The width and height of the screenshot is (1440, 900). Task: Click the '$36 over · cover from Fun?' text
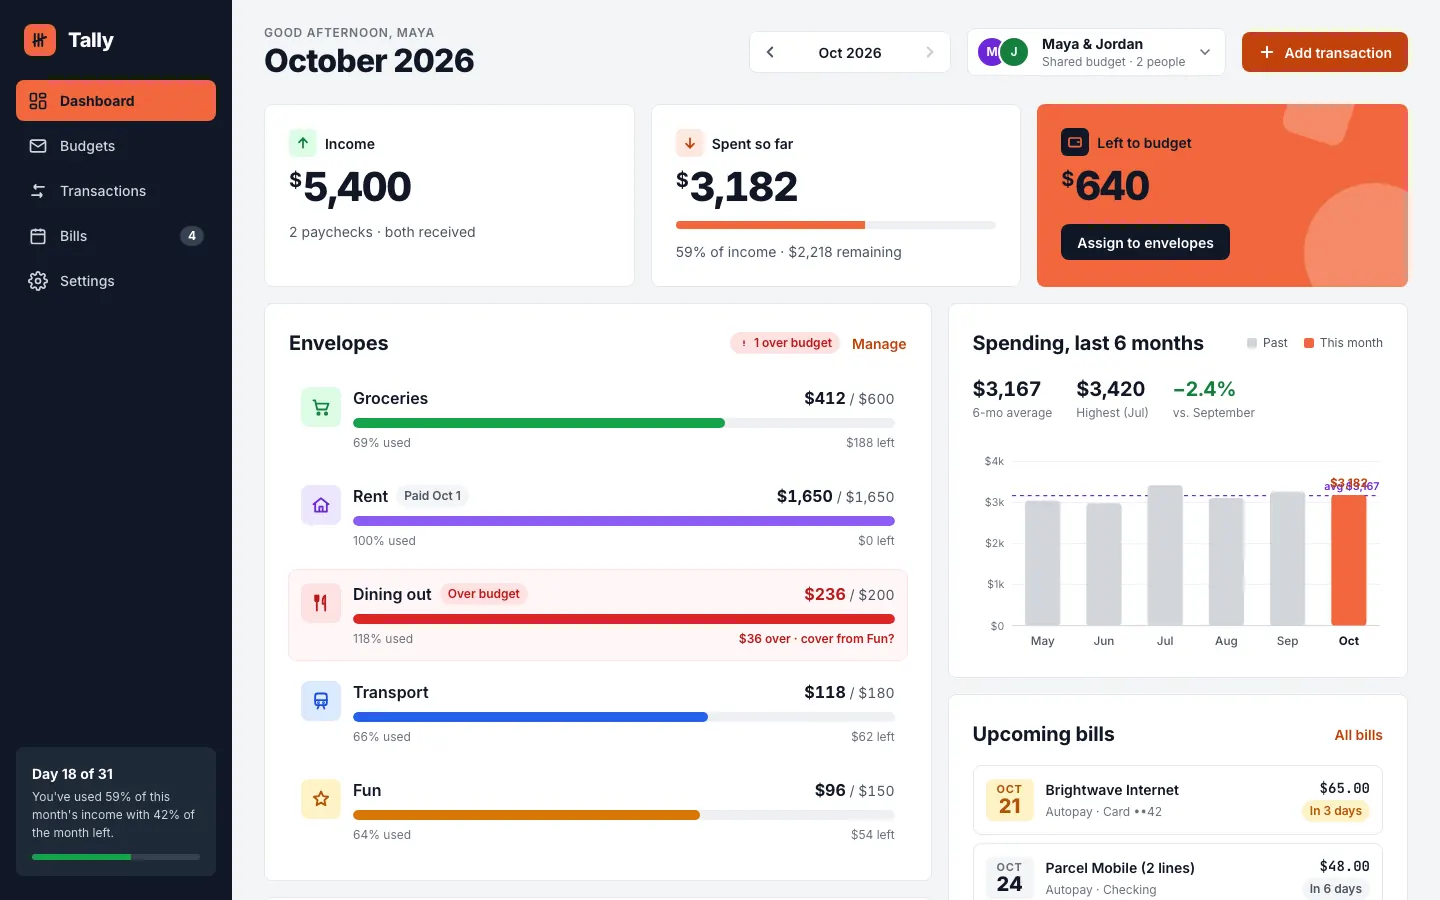point(816,639)
